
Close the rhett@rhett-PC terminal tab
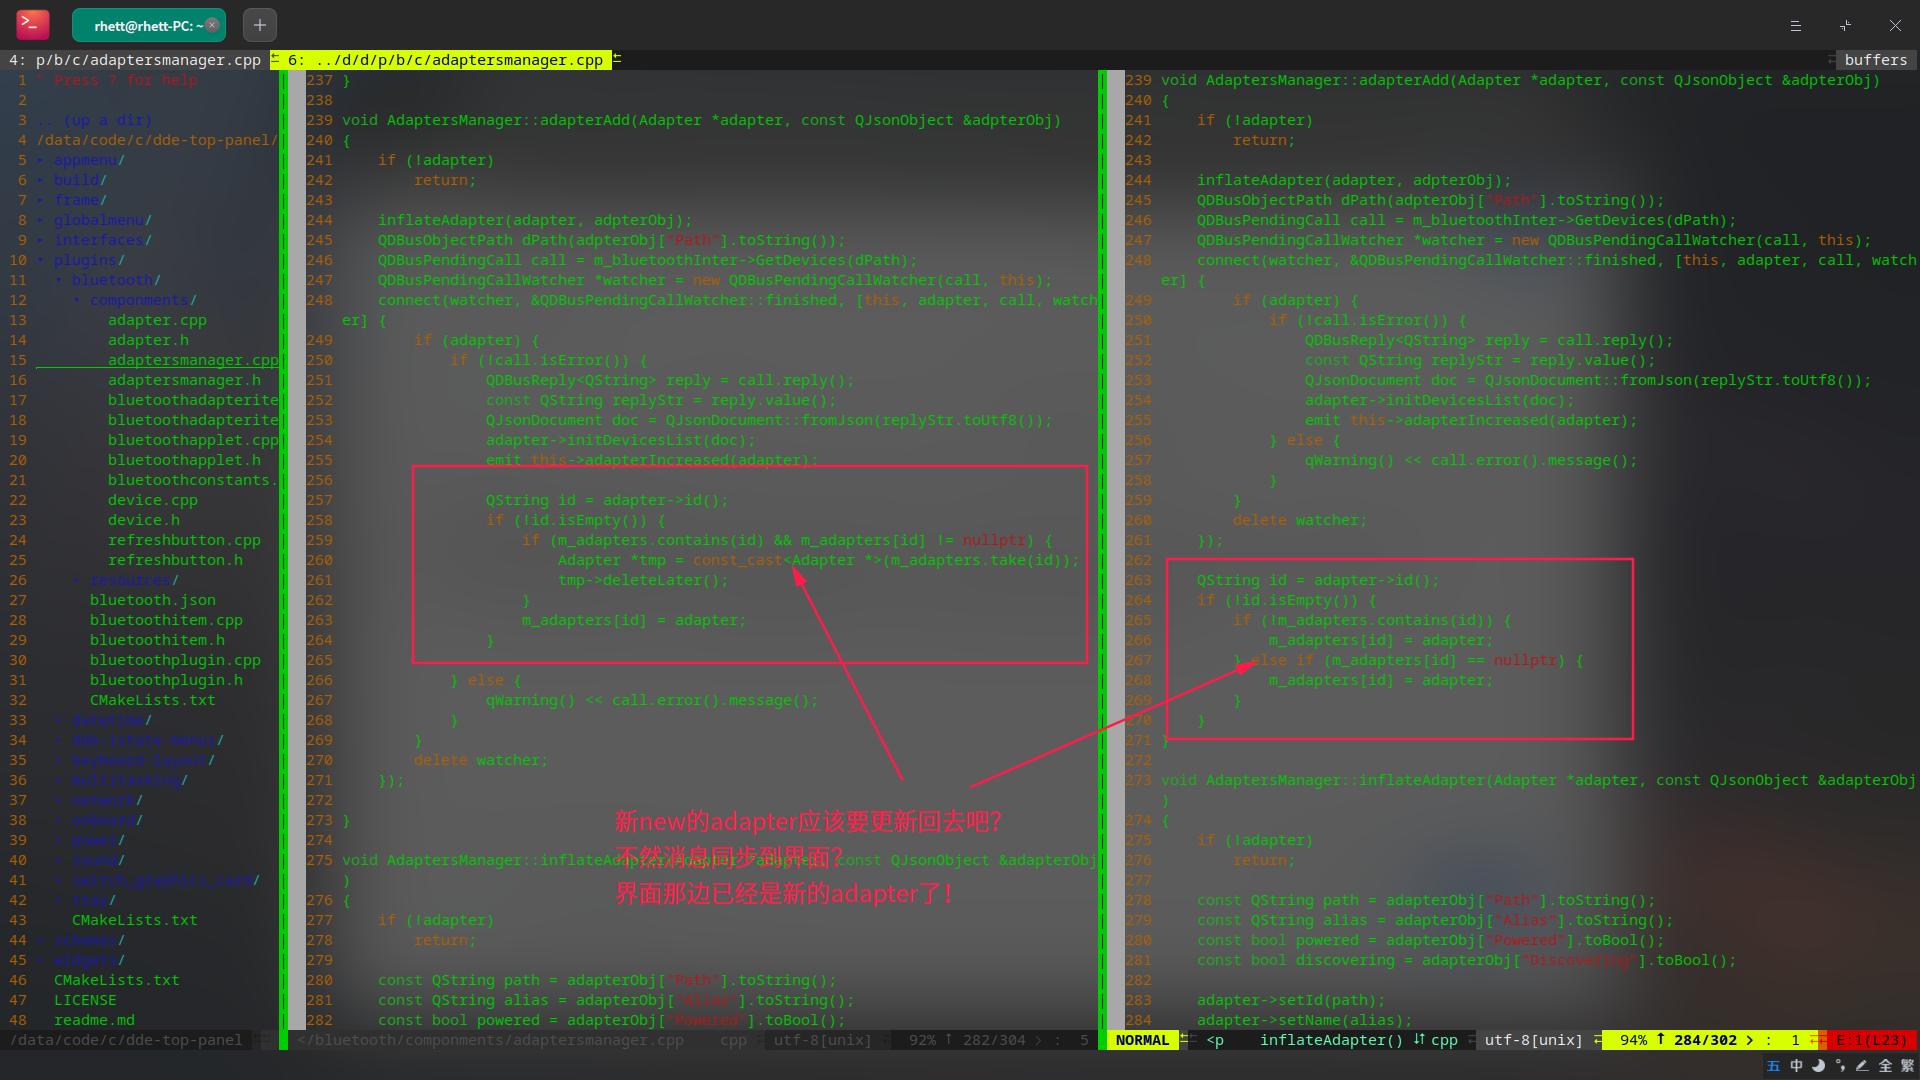click(212, 25)
